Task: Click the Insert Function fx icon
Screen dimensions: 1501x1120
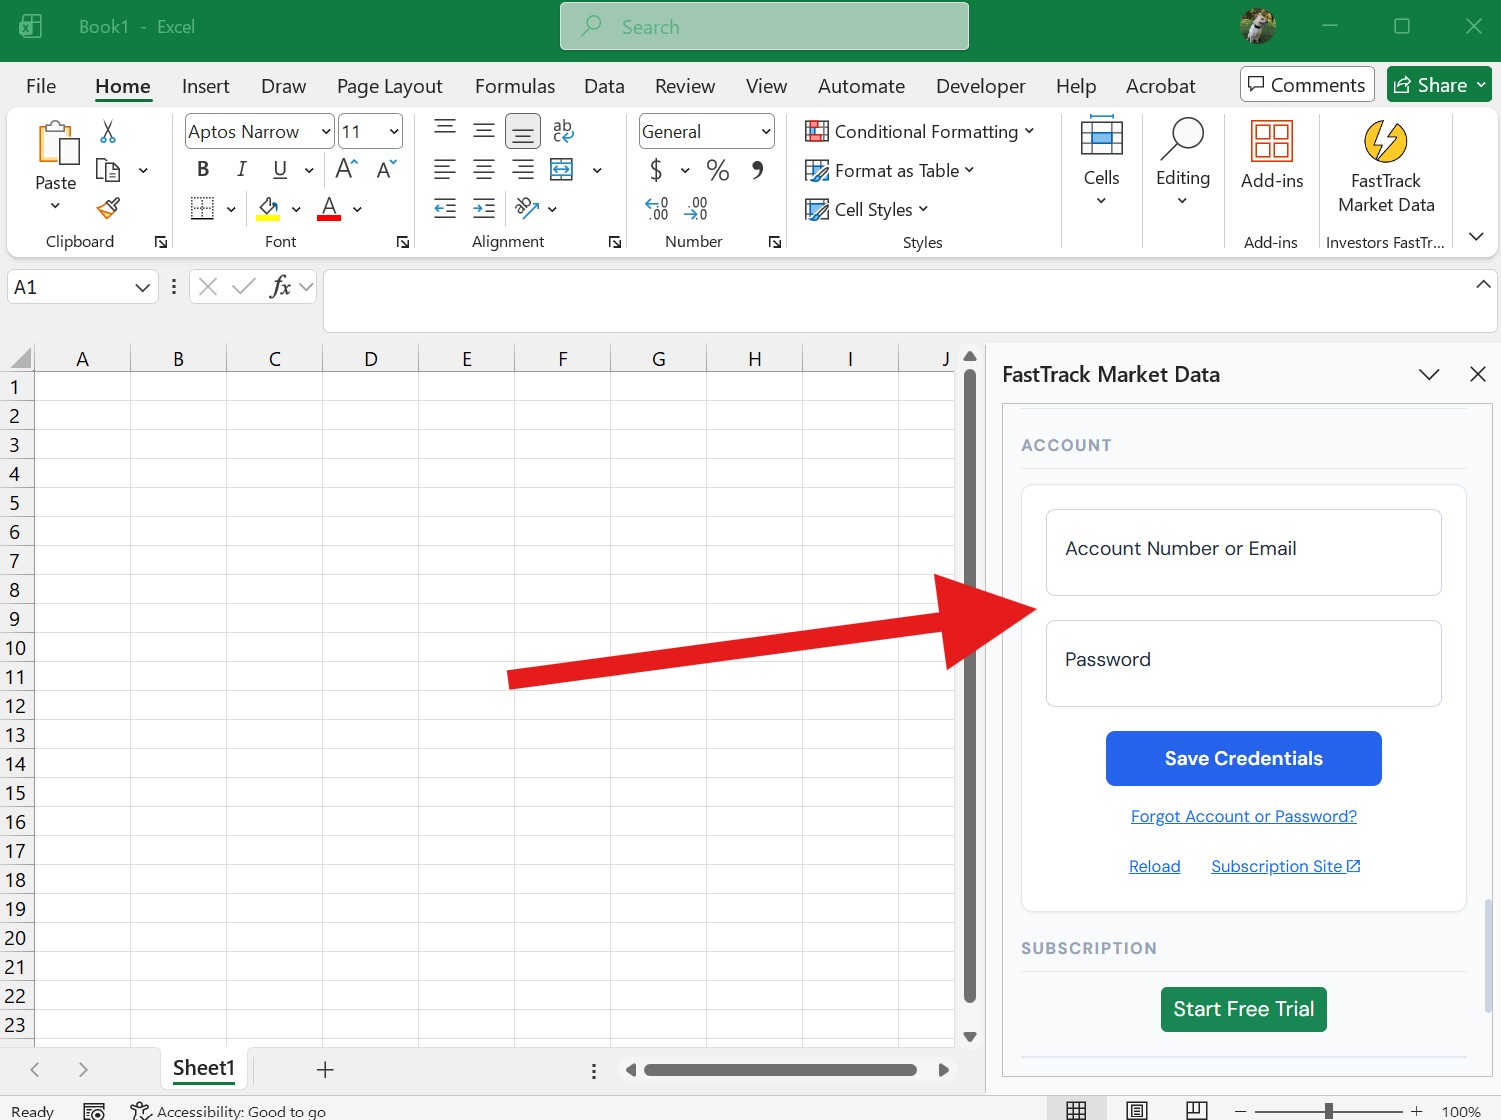Action: point(281,287)
